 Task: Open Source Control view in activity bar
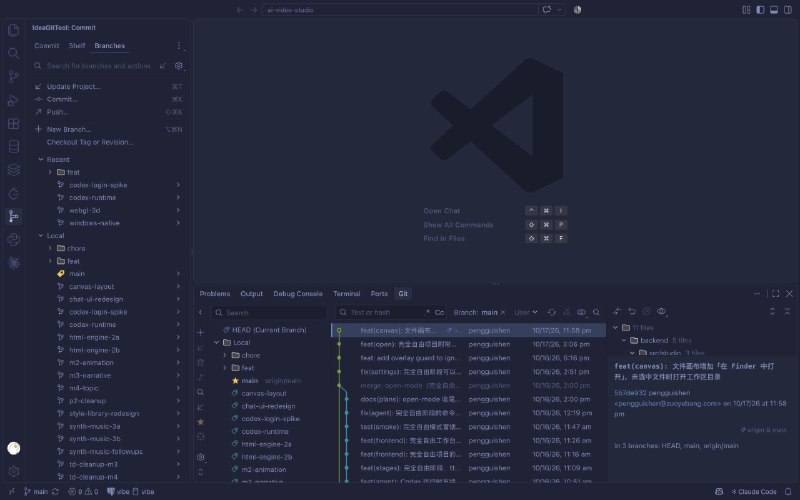(14, 77)
